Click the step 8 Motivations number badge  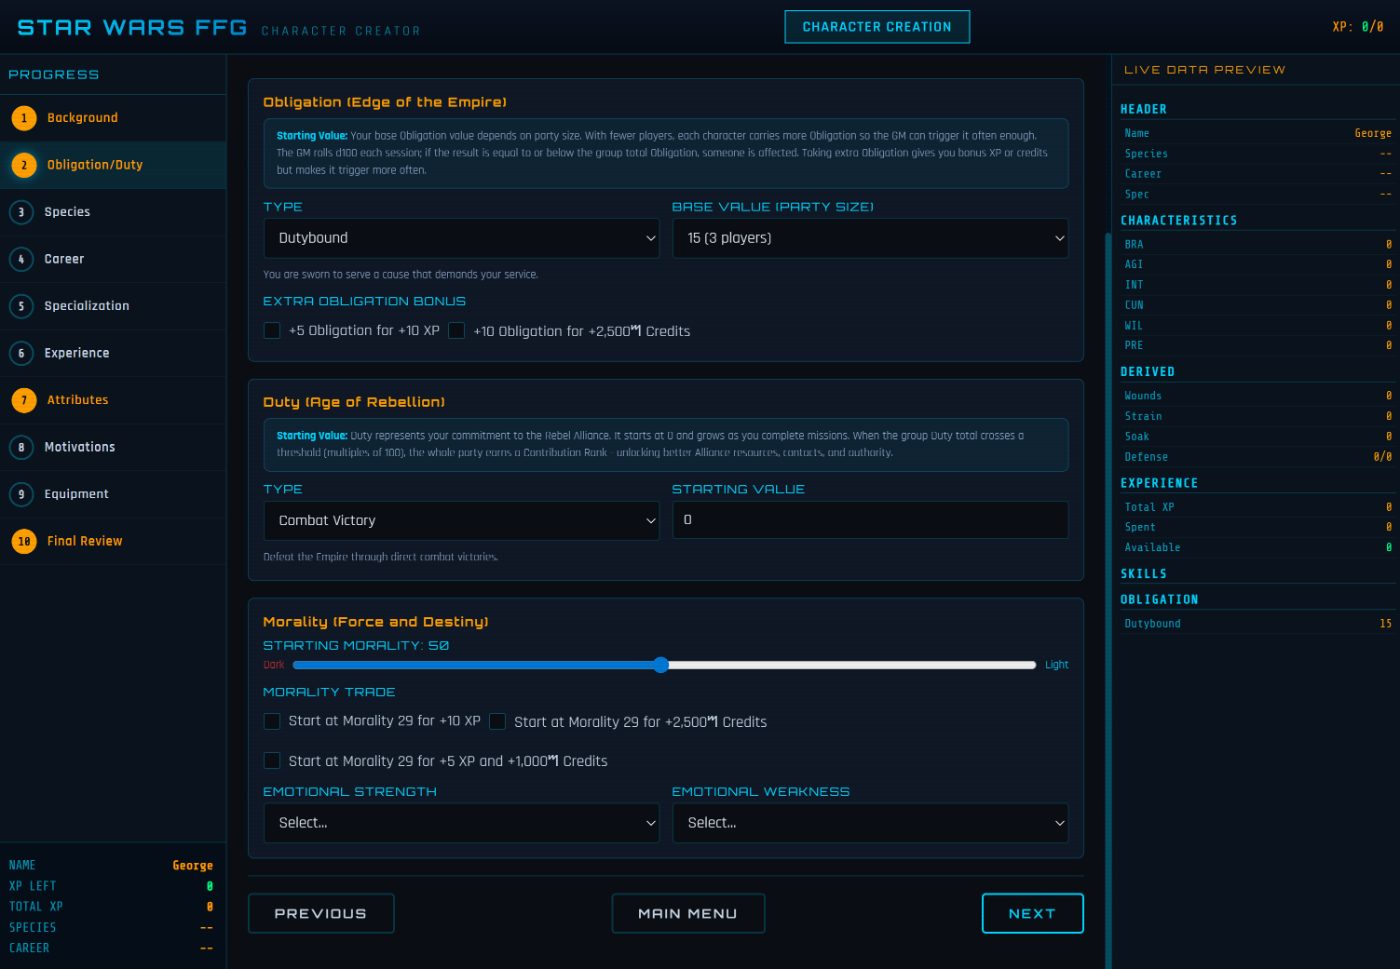(x=21, y=447)
